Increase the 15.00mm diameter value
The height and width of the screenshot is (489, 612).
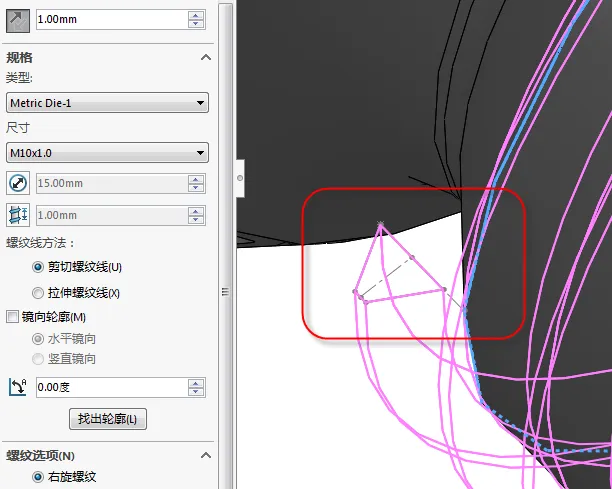click(196, 179)
